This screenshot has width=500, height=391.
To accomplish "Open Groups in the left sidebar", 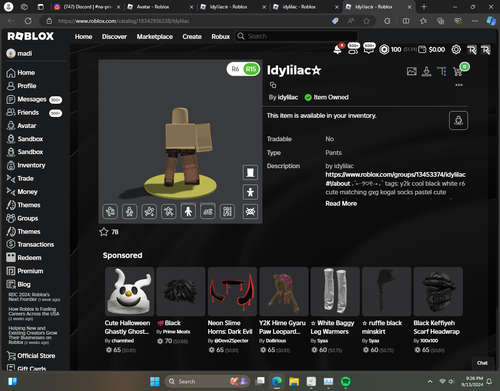I will click(x=22, y=218).
